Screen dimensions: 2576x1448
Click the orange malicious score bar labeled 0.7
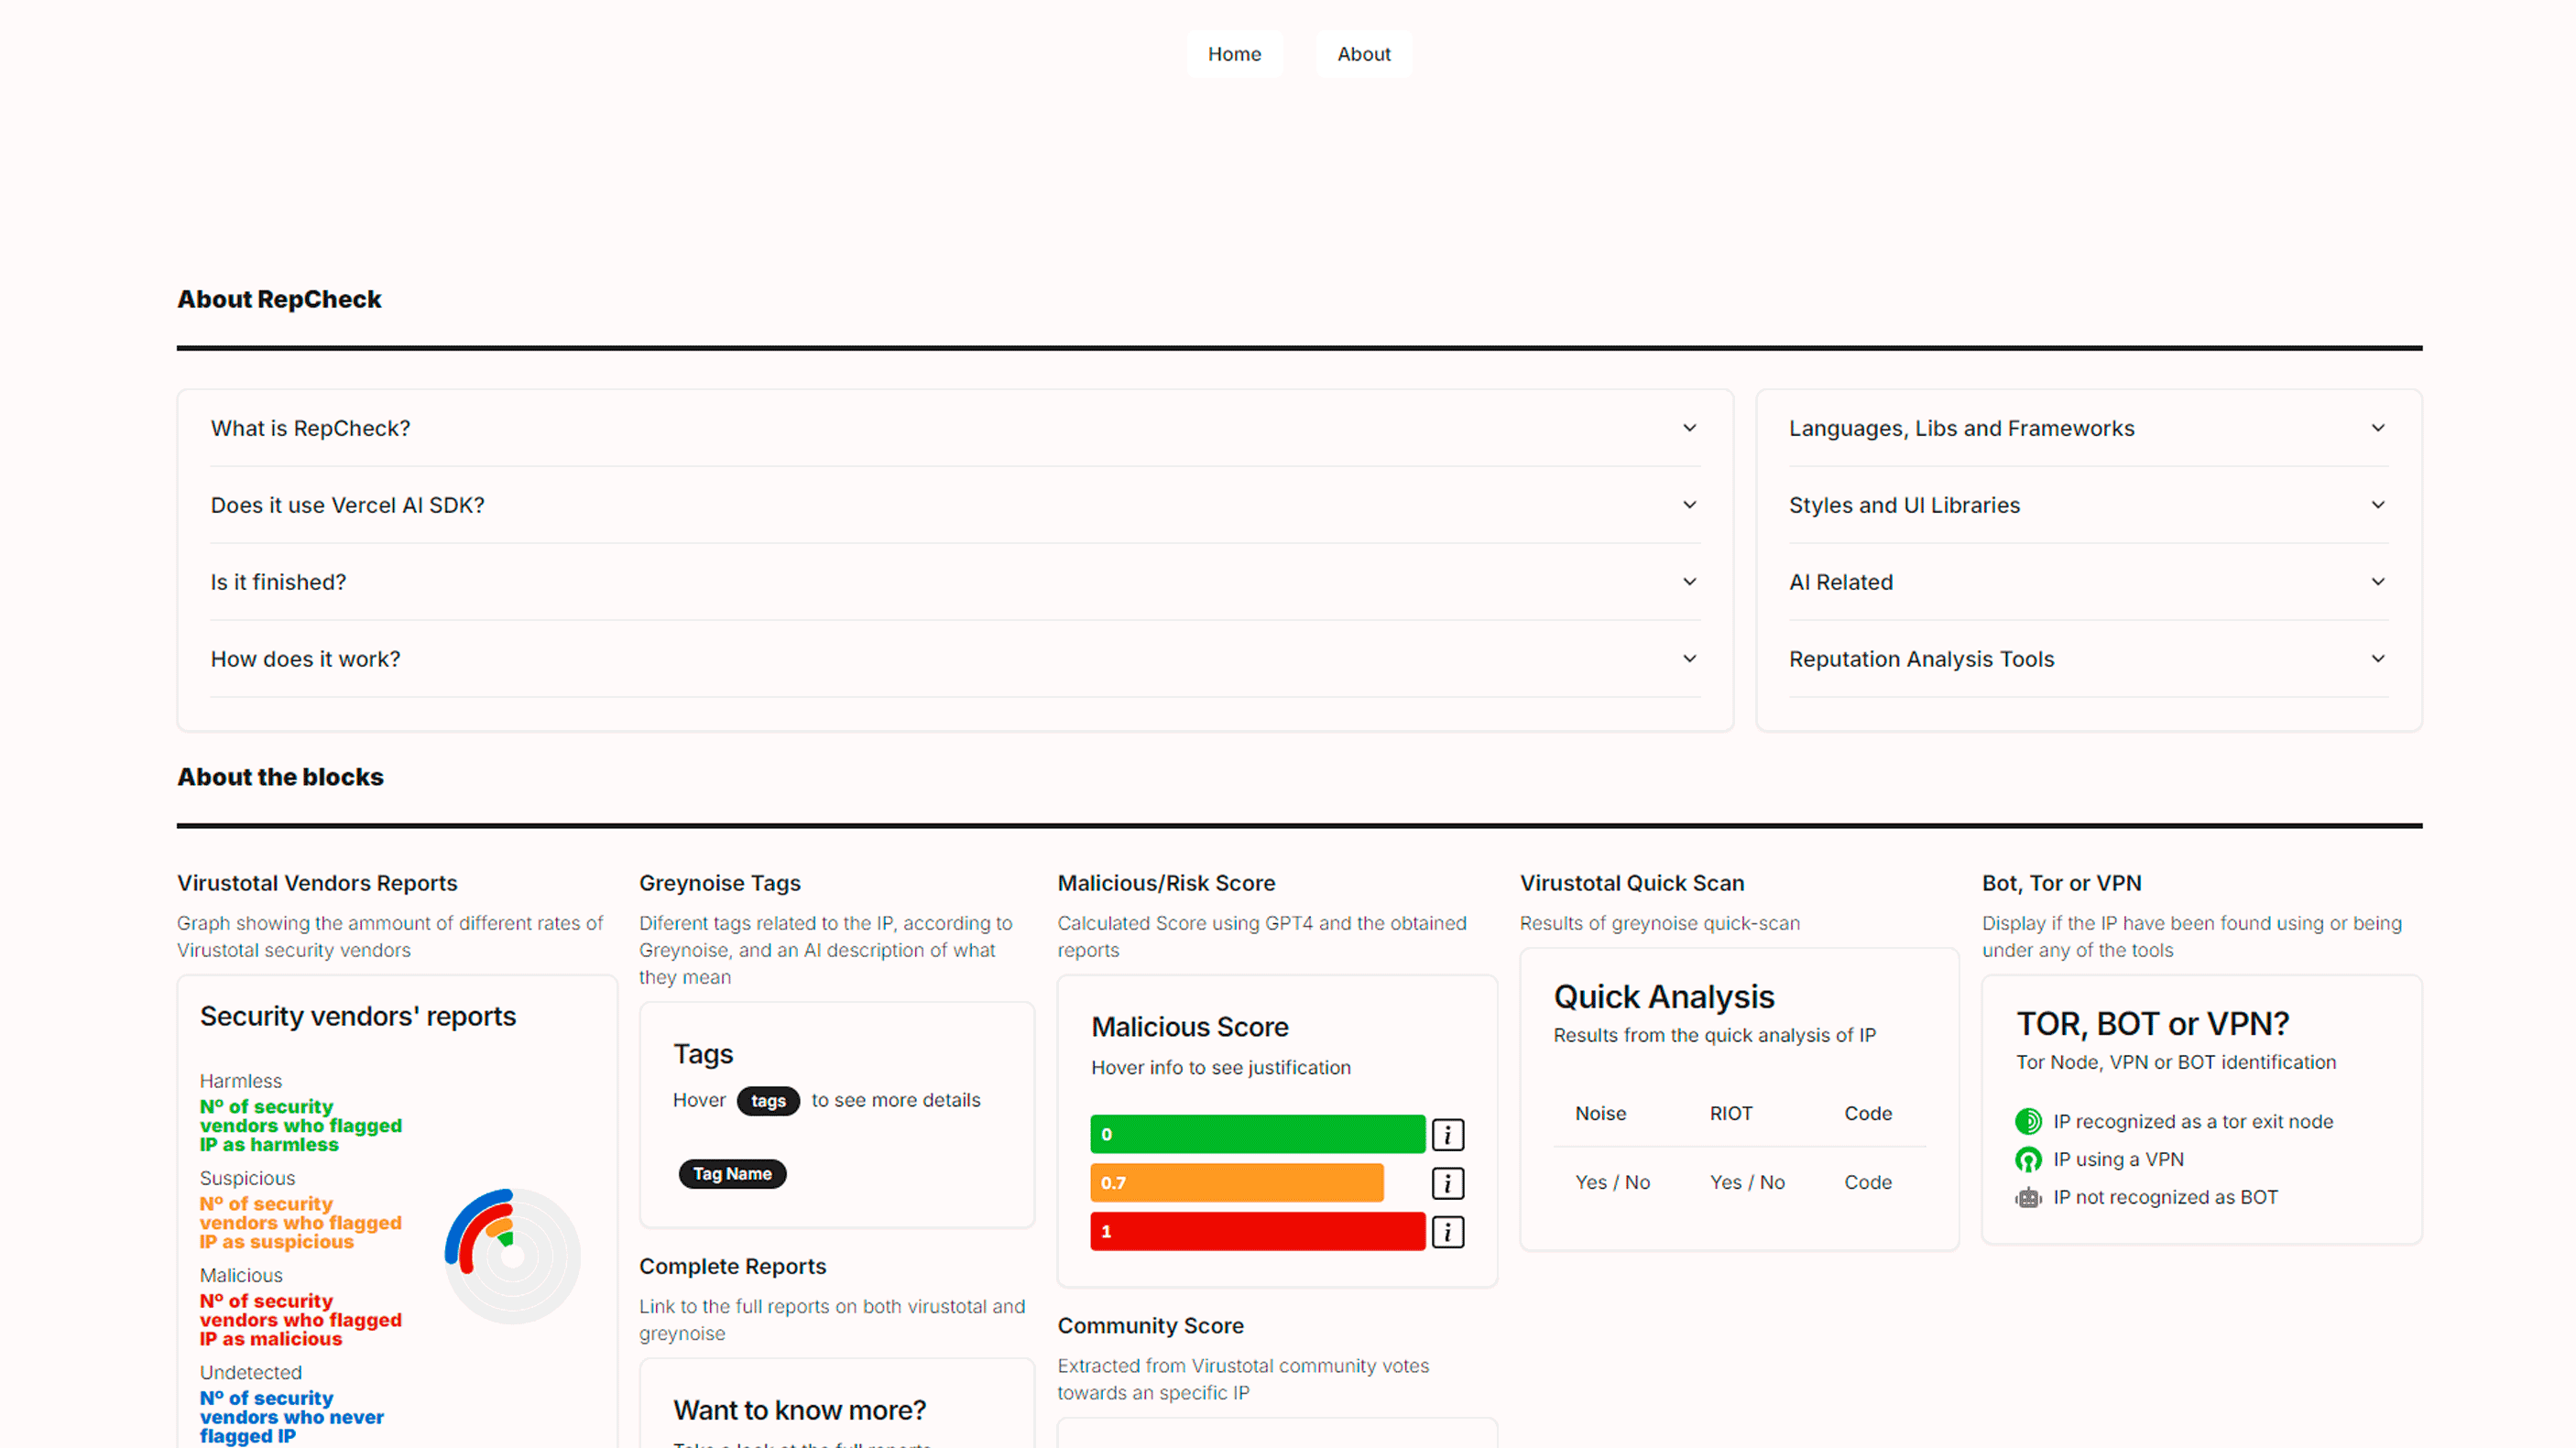(1237, 1183)
